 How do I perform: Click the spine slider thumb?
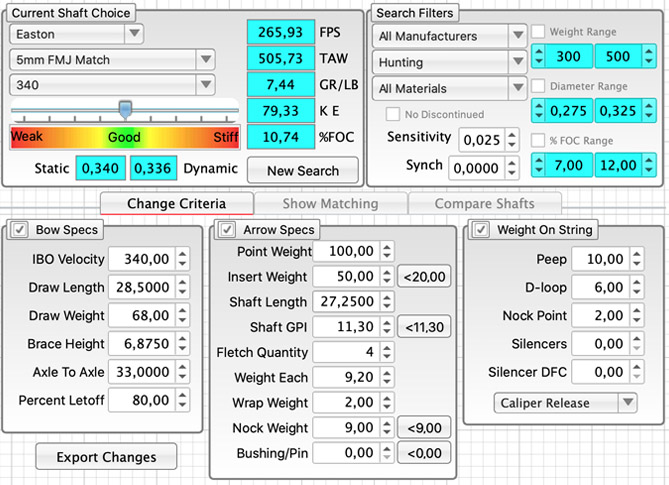point(125,109)
